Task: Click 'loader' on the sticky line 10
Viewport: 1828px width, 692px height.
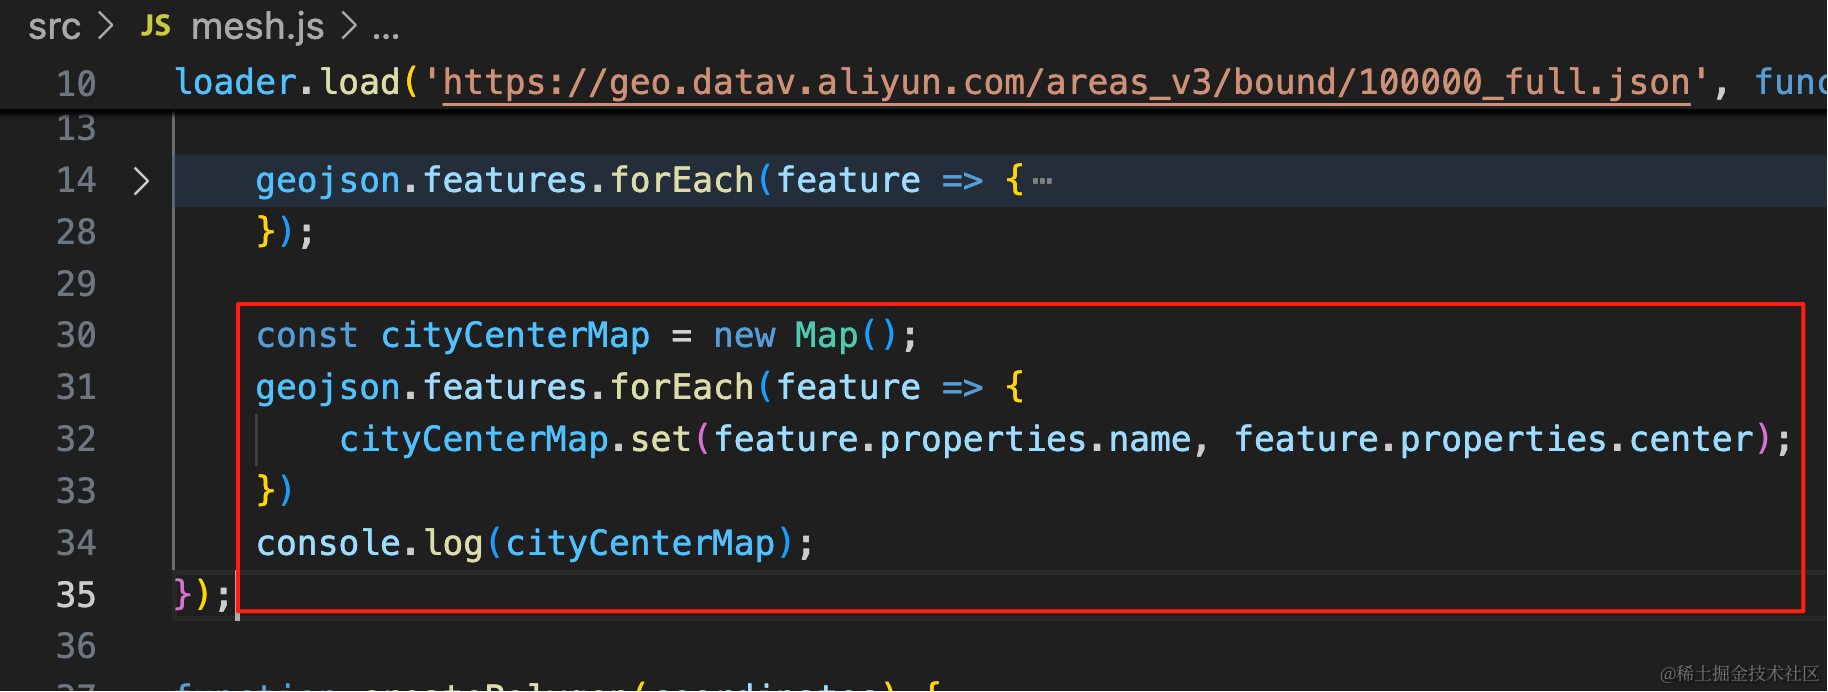Action: (236, 82)
